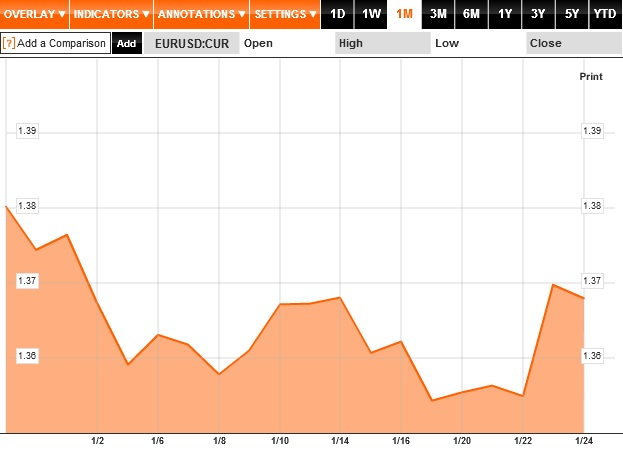Select the 1M time range tab
The height and width of the screenshot is (452, 623).
pyautogui.click(x=404, y=14)
